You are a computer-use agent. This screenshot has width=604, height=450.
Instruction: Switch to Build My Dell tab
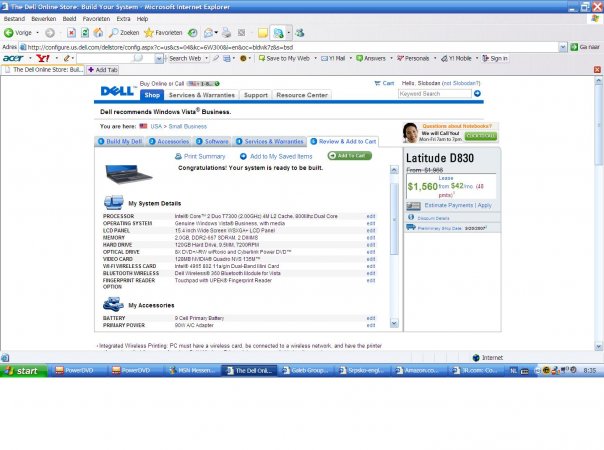pyautogui.click(x=120, y=141)
